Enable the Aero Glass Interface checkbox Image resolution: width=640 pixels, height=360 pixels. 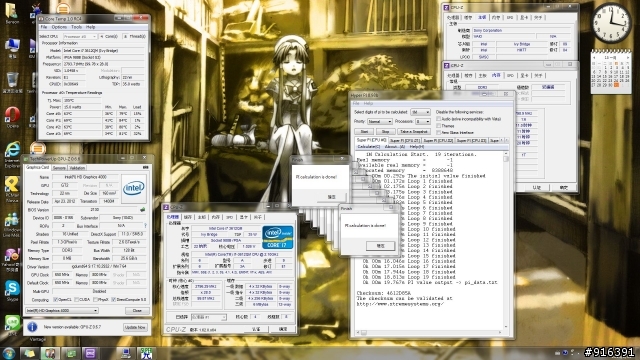tap(438, 132)
